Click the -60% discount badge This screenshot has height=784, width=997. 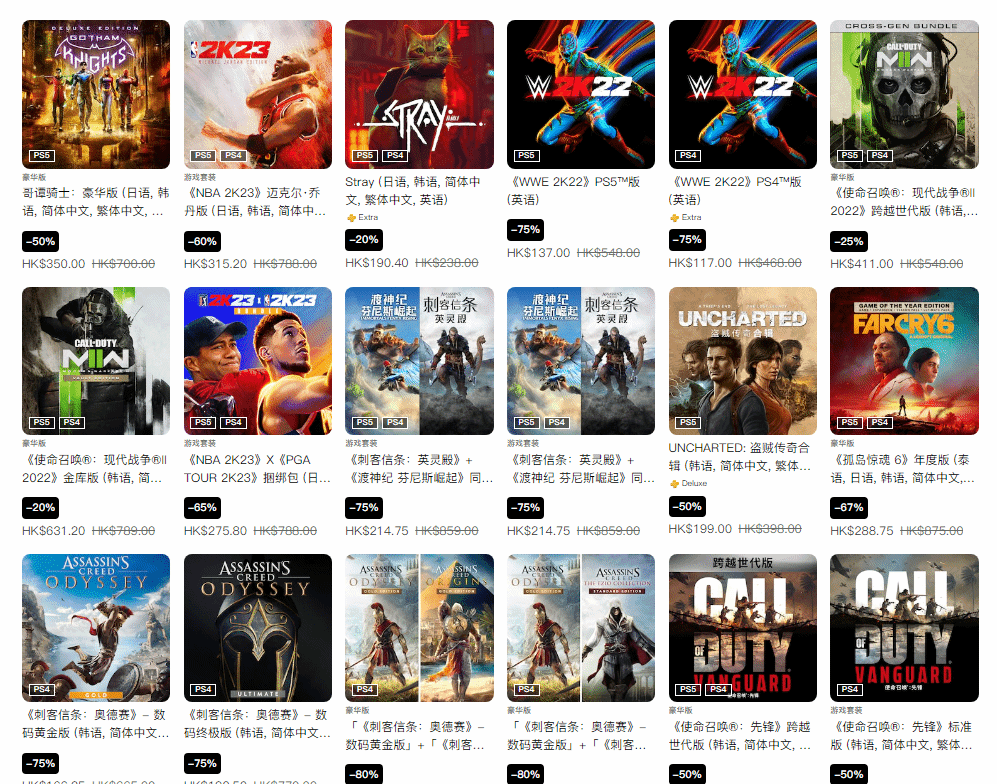tap(203, 242)
